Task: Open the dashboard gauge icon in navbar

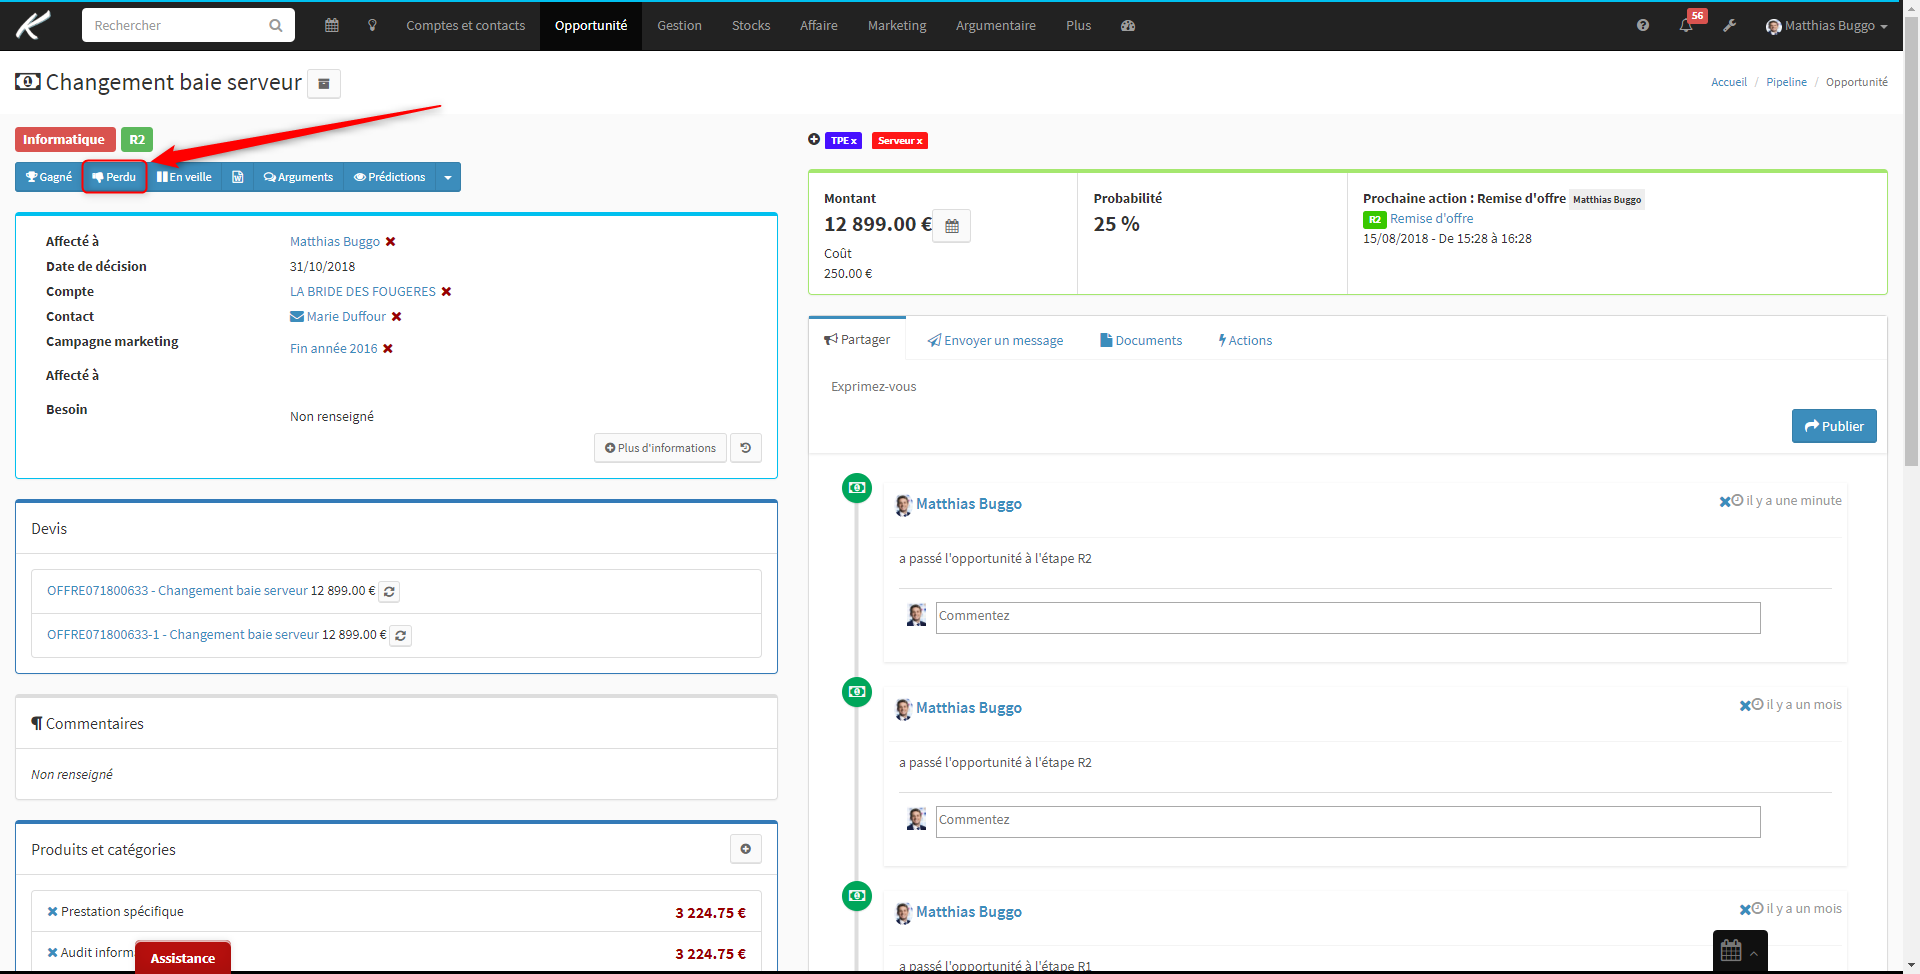Action: coord(1128,25)
